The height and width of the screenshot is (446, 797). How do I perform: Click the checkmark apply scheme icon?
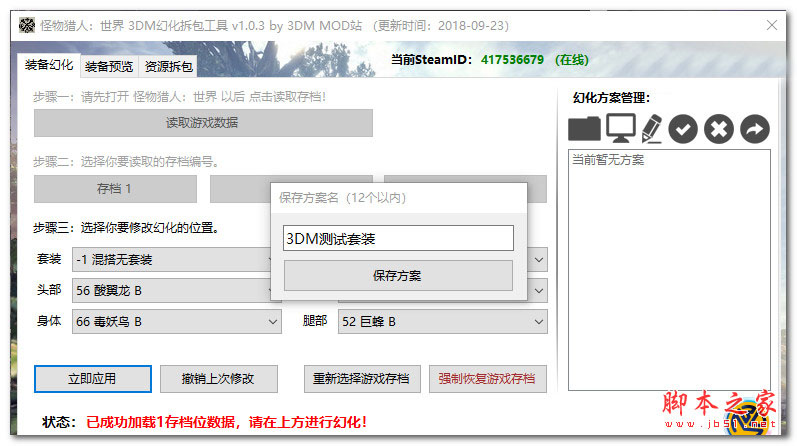[683, 129]
